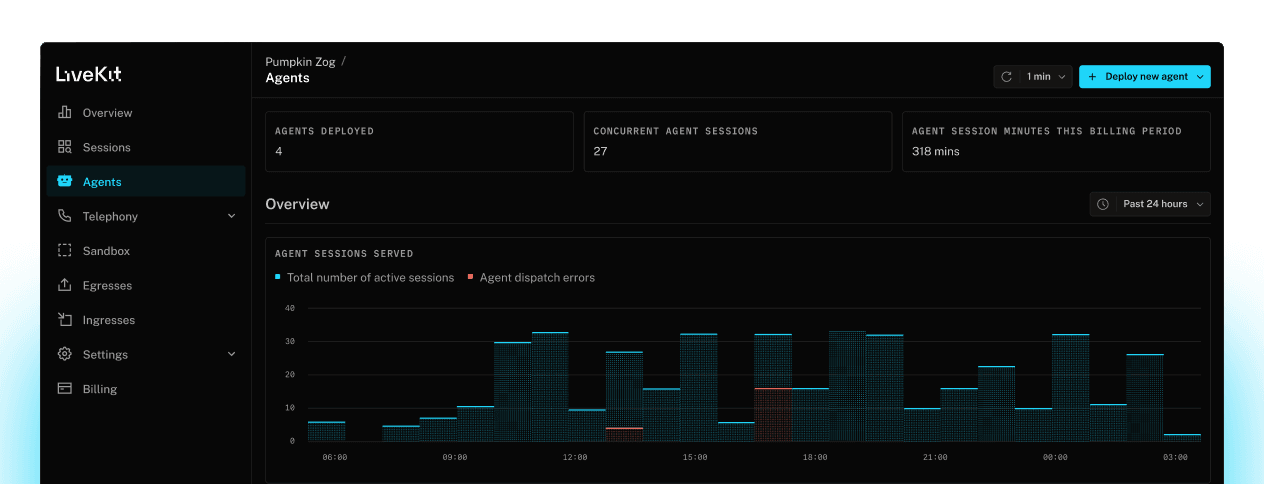This screenshot has height=484, width=1264.
Task: Click the refresh icon beside 1 min
Action: point(1007,77)
